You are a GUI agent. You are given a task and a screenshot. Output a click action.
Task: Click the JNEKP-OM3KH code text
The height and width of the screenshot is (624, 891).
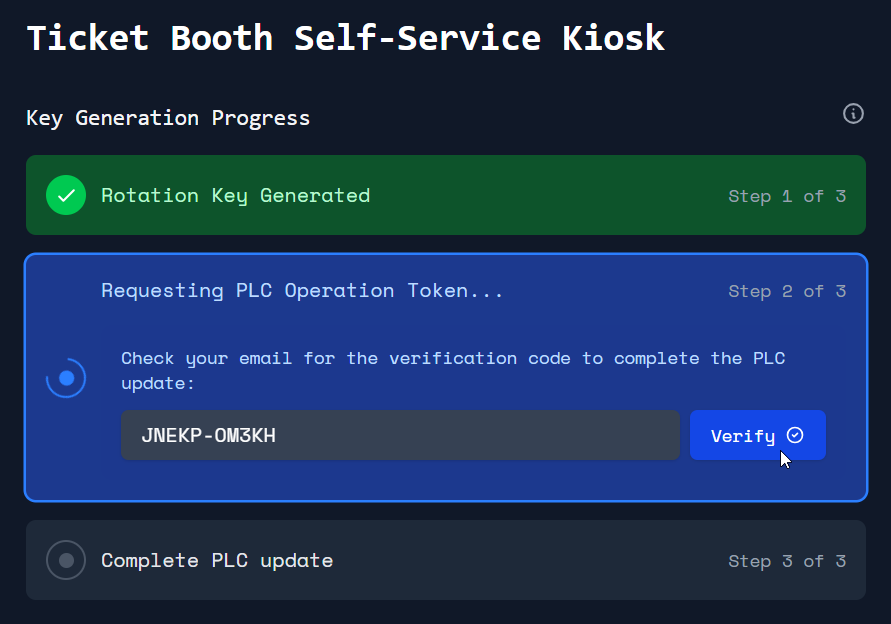pos(208,436)
